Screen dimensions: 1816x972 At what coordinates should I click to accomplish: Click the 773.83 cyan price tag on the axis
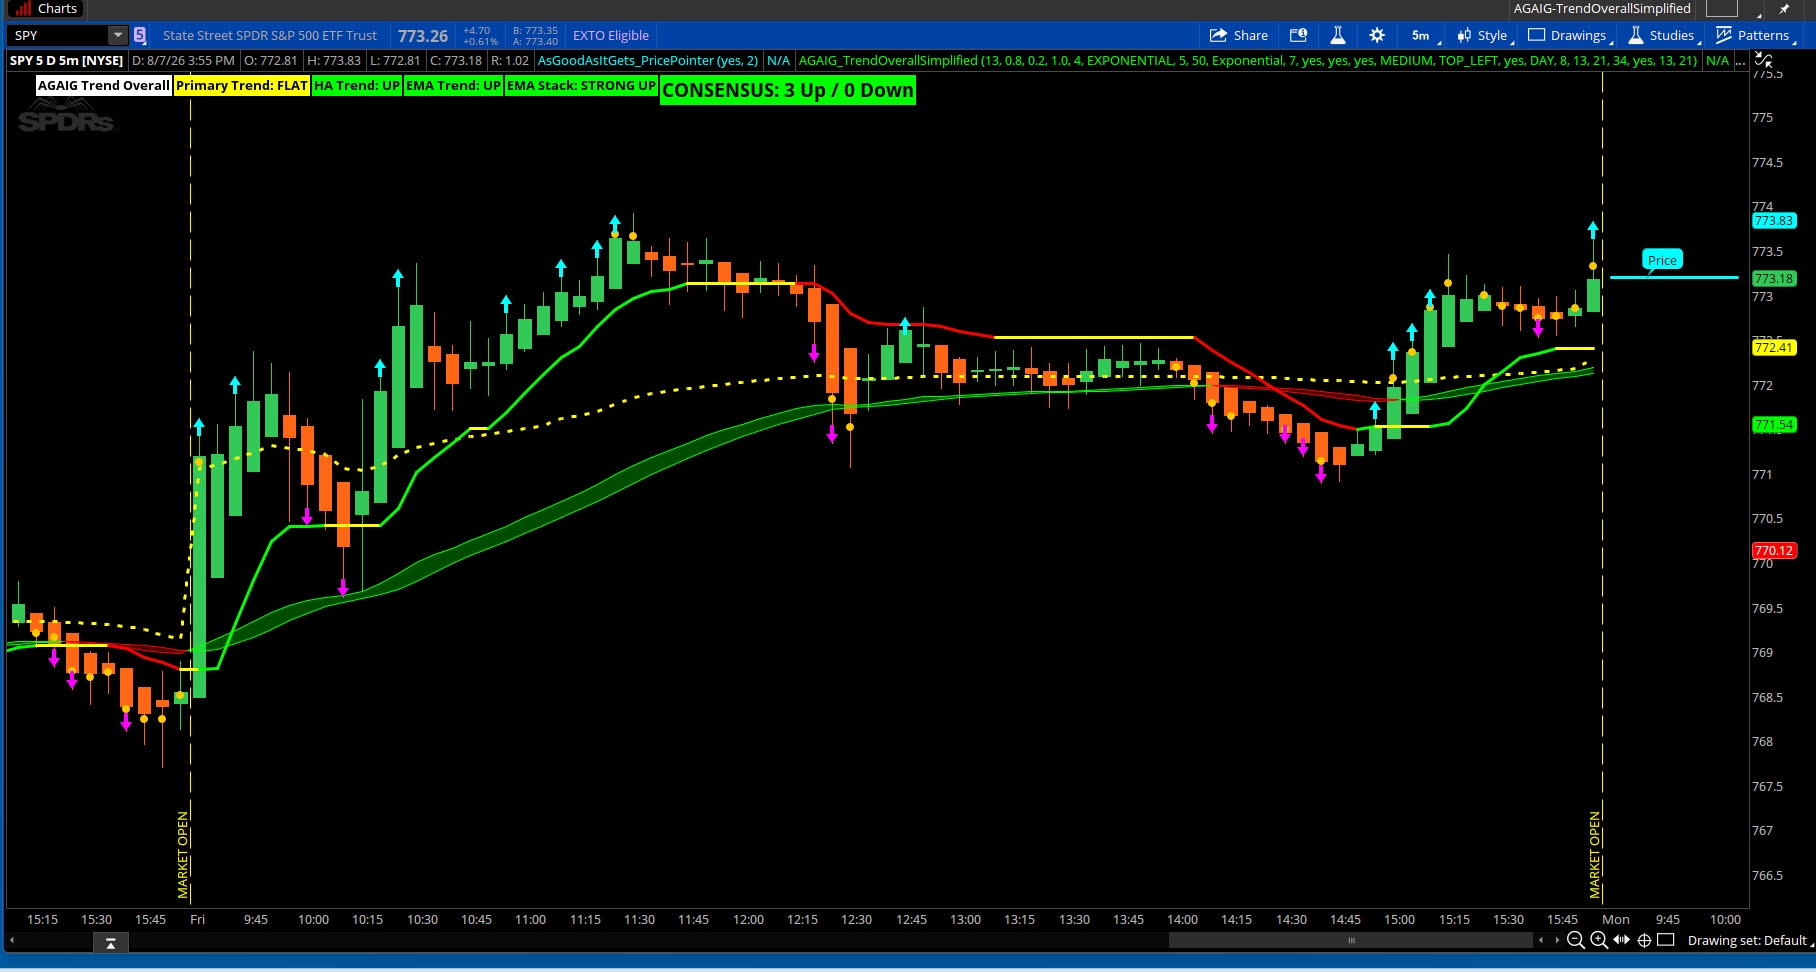click(1774, 221)
